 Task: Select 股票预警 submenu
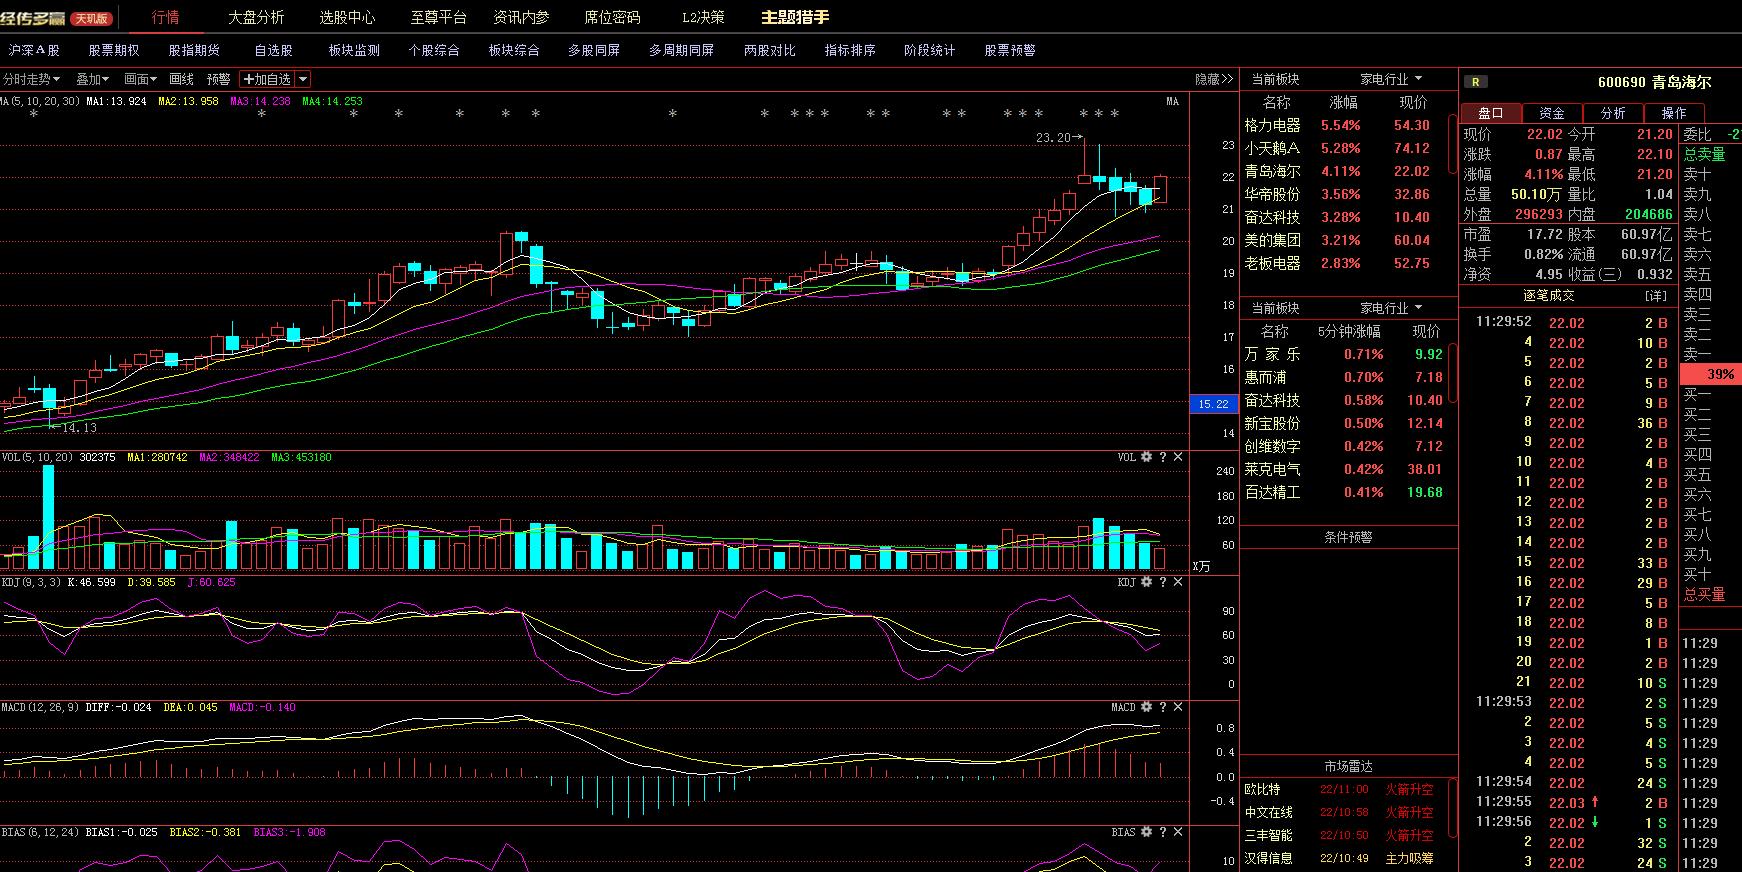point(1010,50)
